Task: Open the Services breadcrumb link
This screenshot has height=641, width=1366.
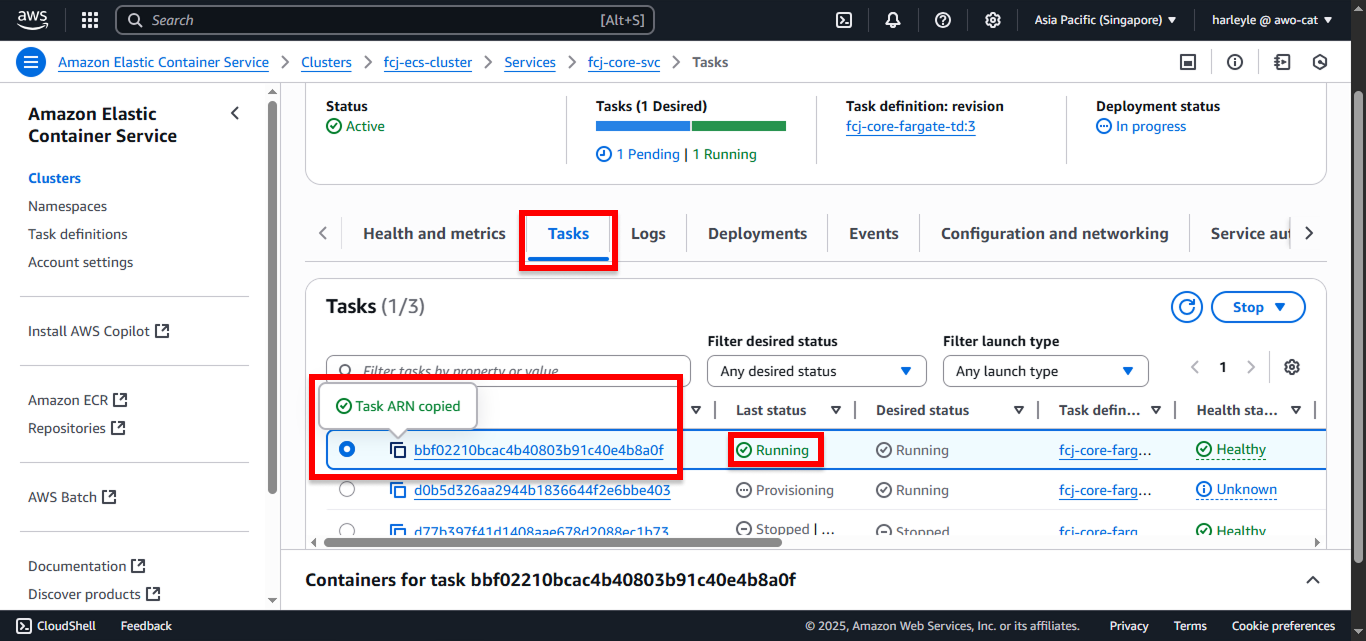Action: (x=530, y=62)
